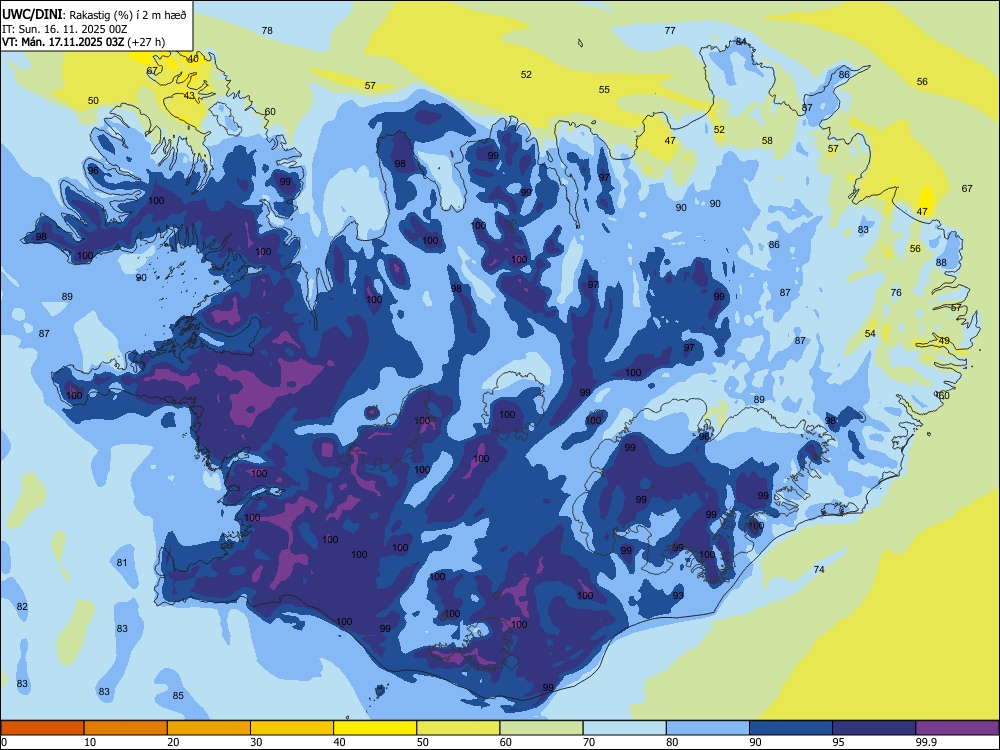Click the '82' humidity value on map
The height and width of the screenshot is (750, 1000).
point(22,607)
